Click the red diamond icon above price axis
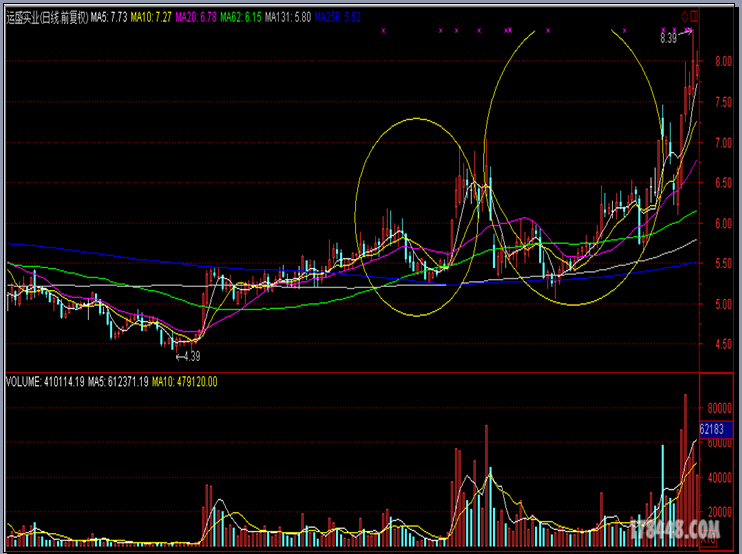The width and height of the screenshot is (742, 554). [685, 17]
